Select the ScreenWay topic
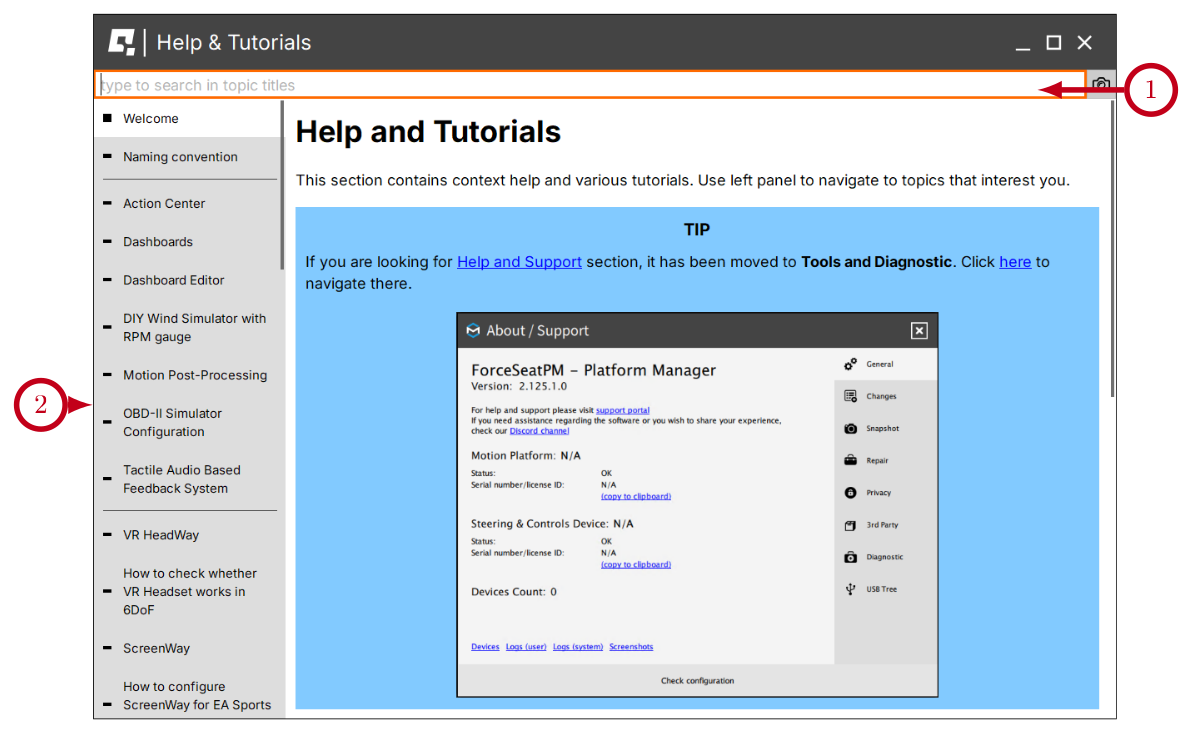Screen dimensions: 1192x734 [x=156, y=648]
